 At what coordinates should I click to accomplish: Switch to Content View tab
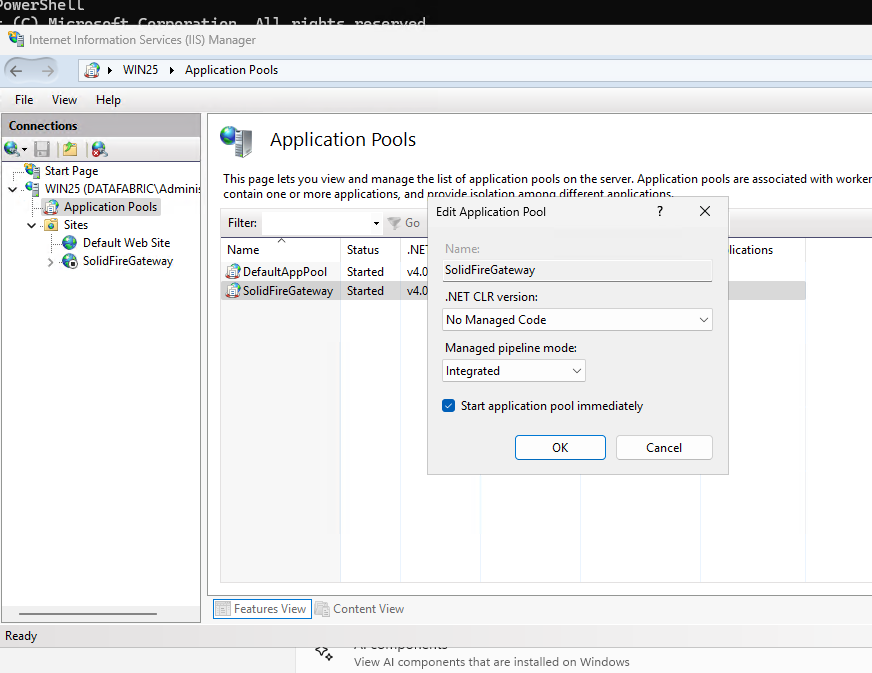pos(359,609)
